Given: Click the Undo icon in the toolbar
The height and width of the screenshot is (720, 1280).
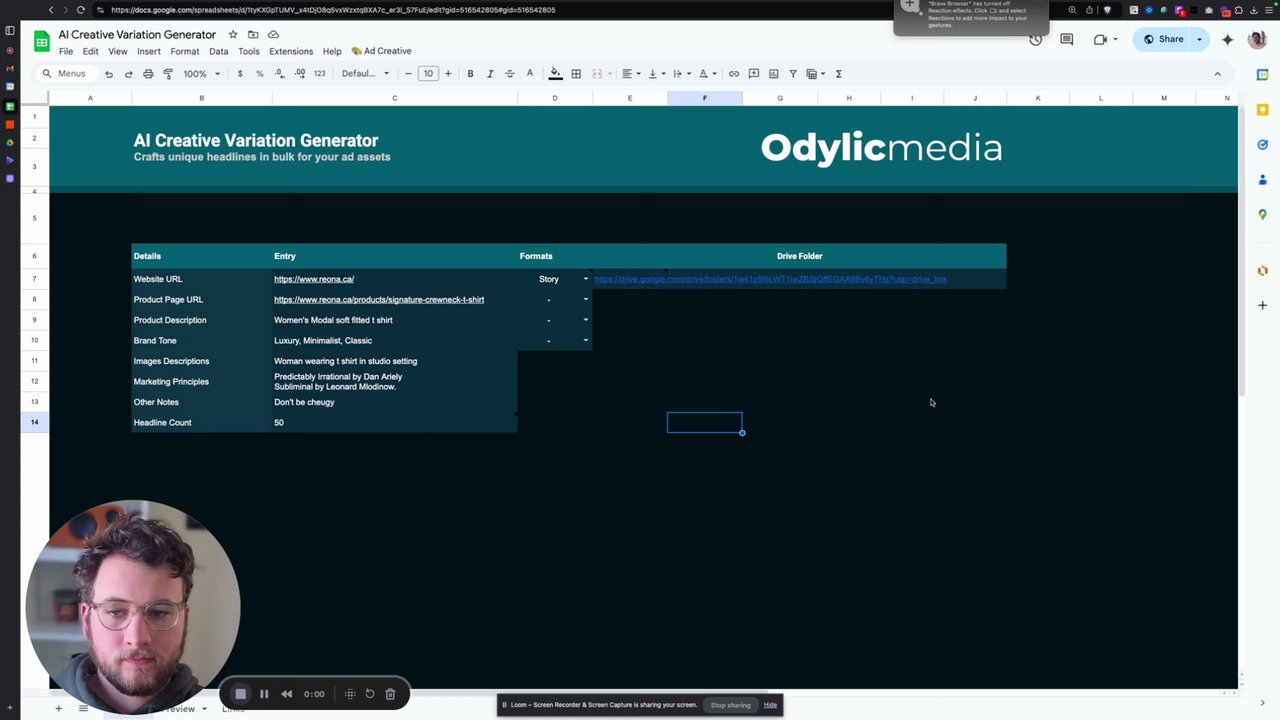Looking at the screenshot, I should tap(109, 74).
